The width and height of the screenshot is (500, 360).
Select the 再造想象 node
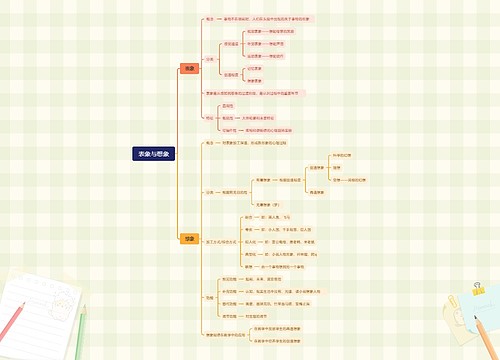point(316,192)
